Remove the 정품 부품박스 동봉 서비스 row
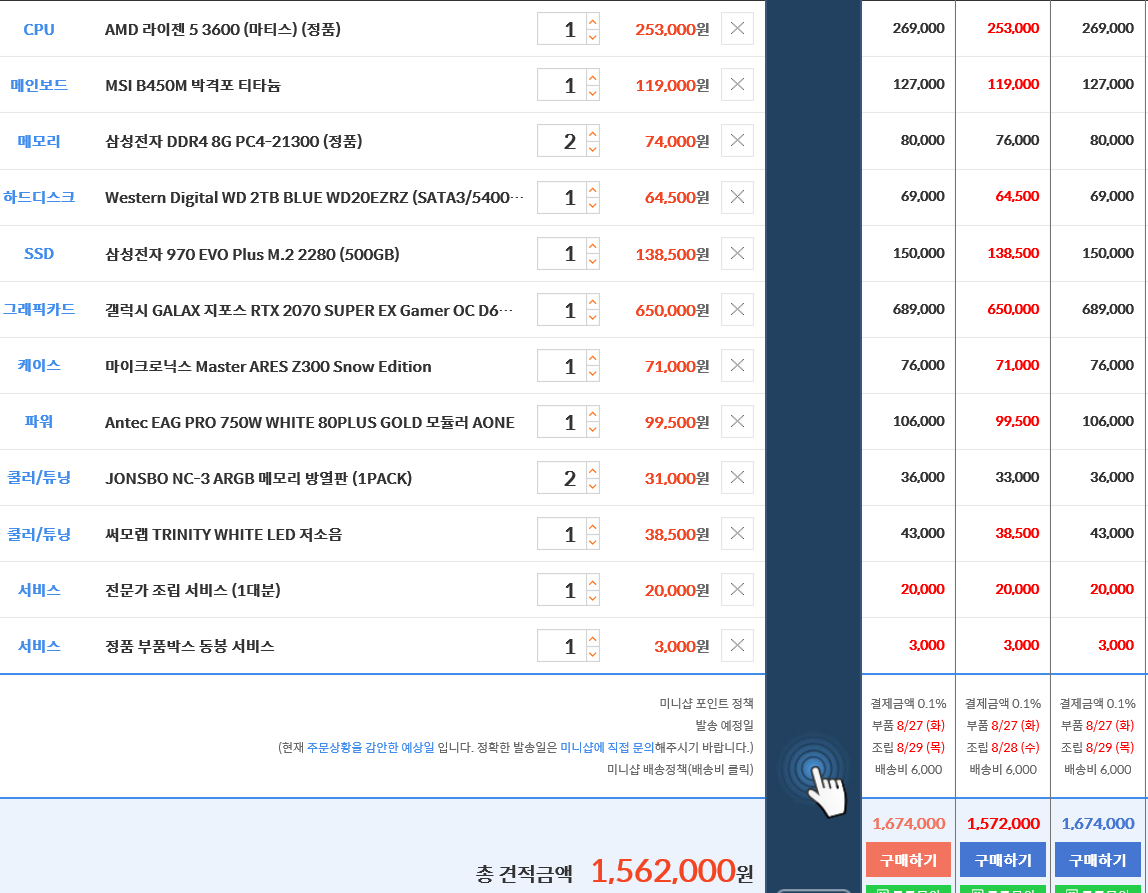This screenshot has width=1148, height=893. [x=737, y=646]
